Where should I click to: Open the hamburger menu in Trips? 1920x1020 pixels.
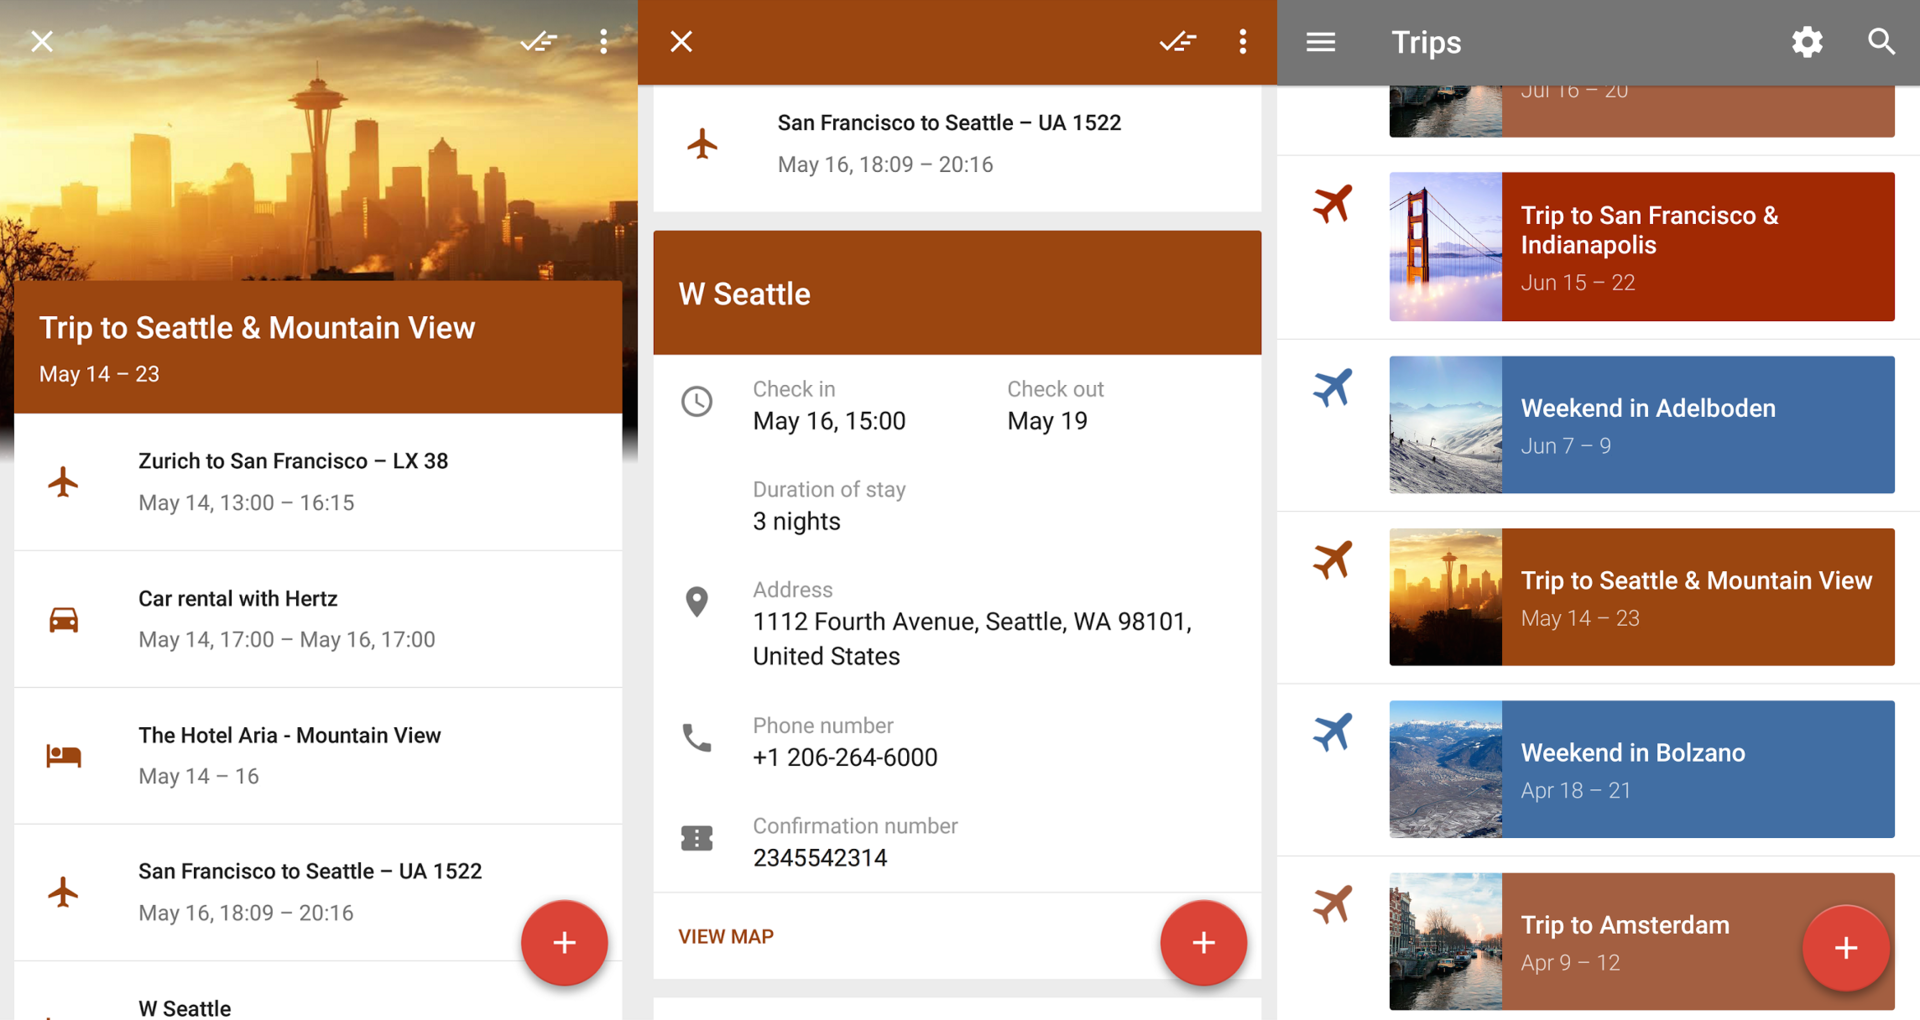point(1320,42)
